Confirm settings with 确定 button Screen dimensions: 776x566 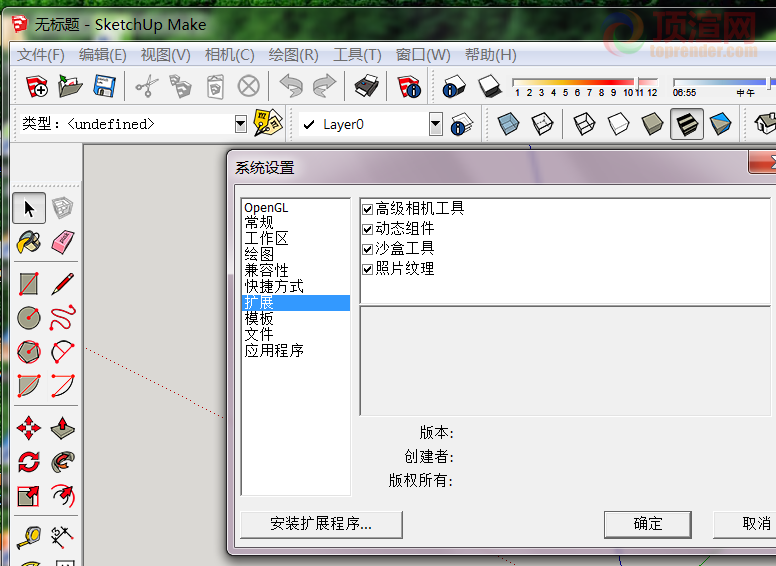click(x=647, y=524)
